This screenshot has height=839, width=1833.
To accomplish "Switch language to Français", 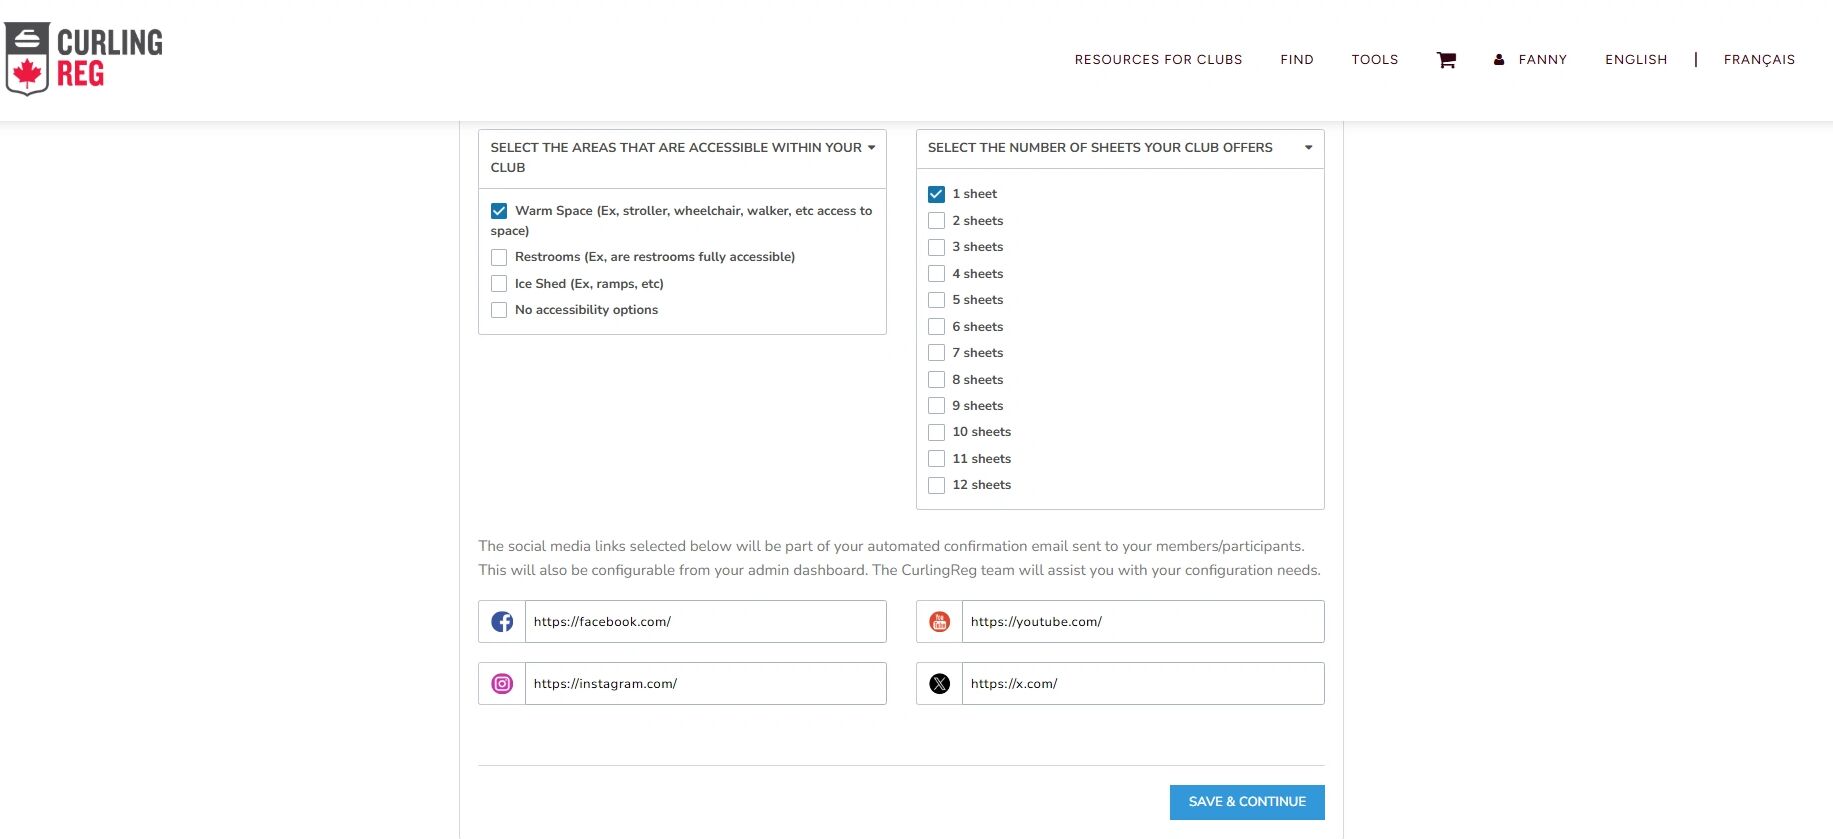I will (x=1758, y=60).
